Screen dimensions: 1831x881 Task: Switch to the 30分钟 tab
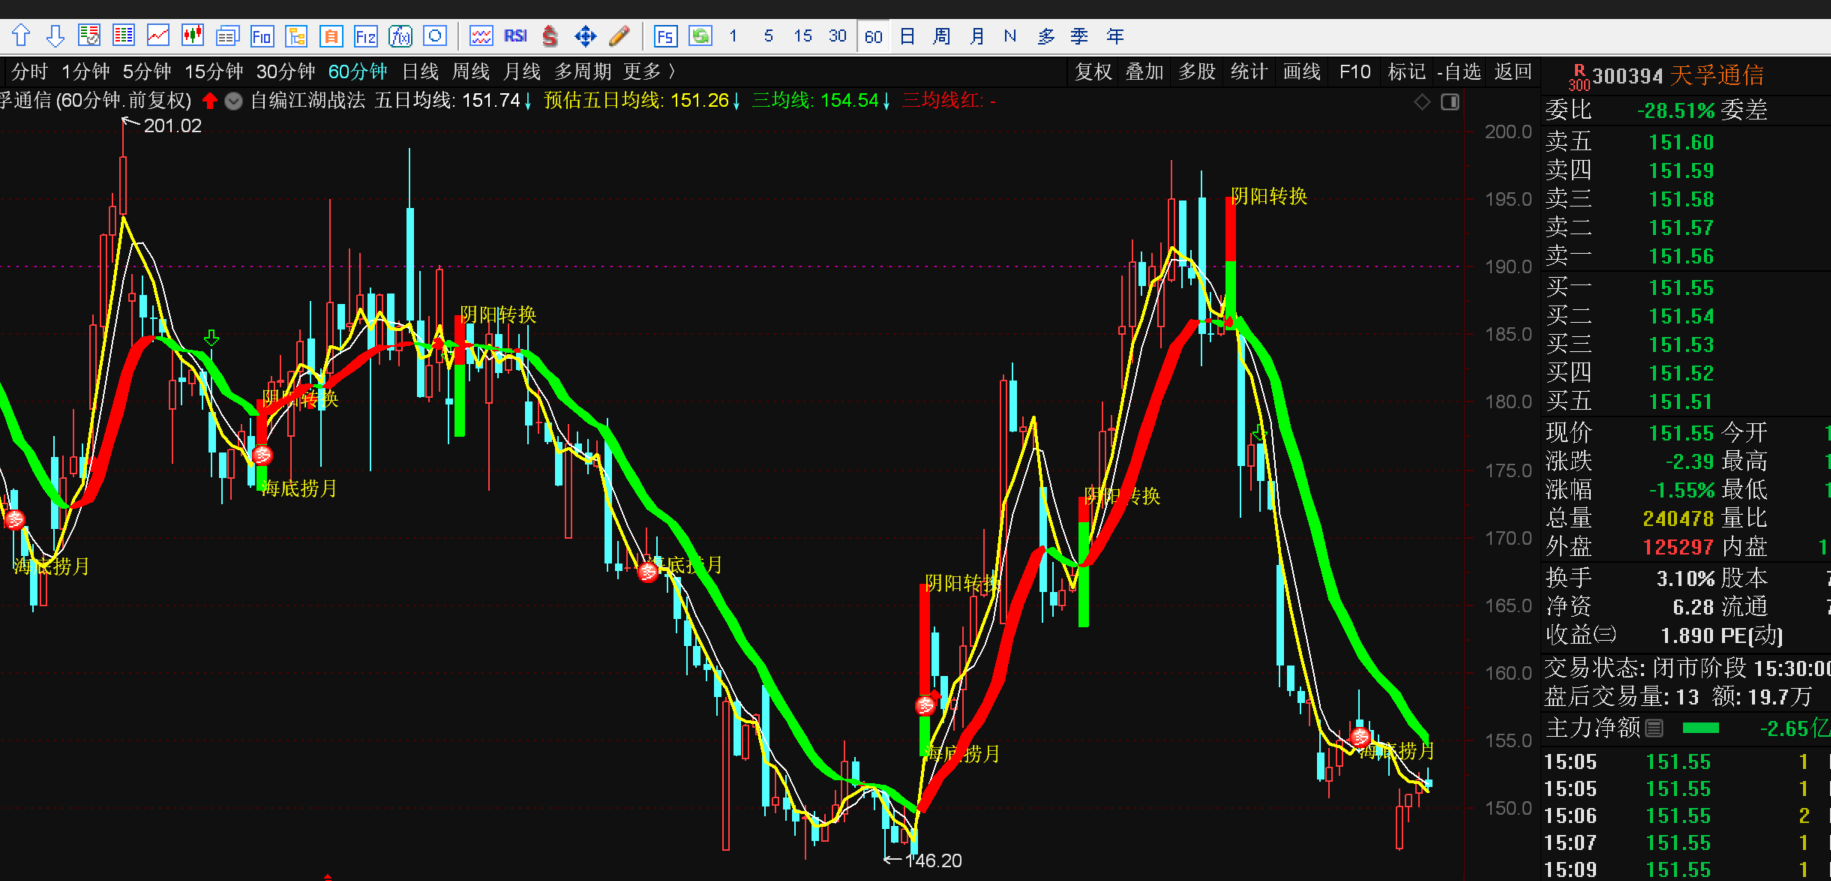click(x=286, y=72)
